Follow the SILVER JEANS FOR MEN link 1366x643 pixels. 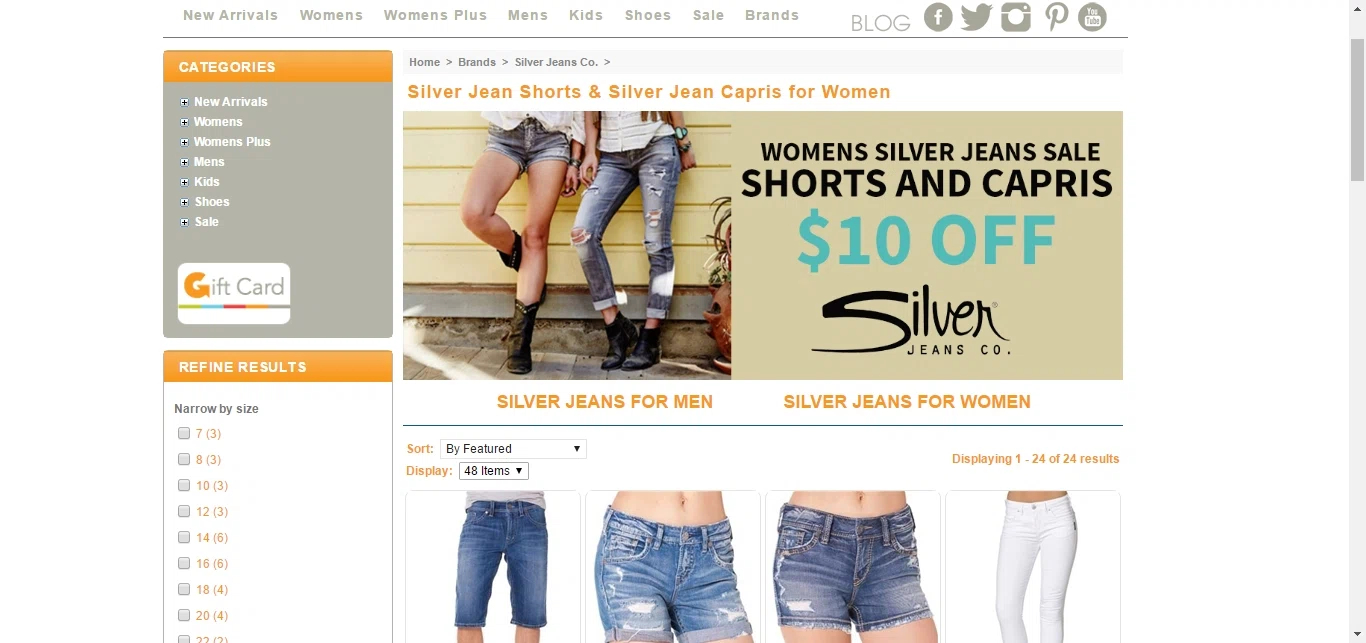pyautogui.click(x=605, y=402)
